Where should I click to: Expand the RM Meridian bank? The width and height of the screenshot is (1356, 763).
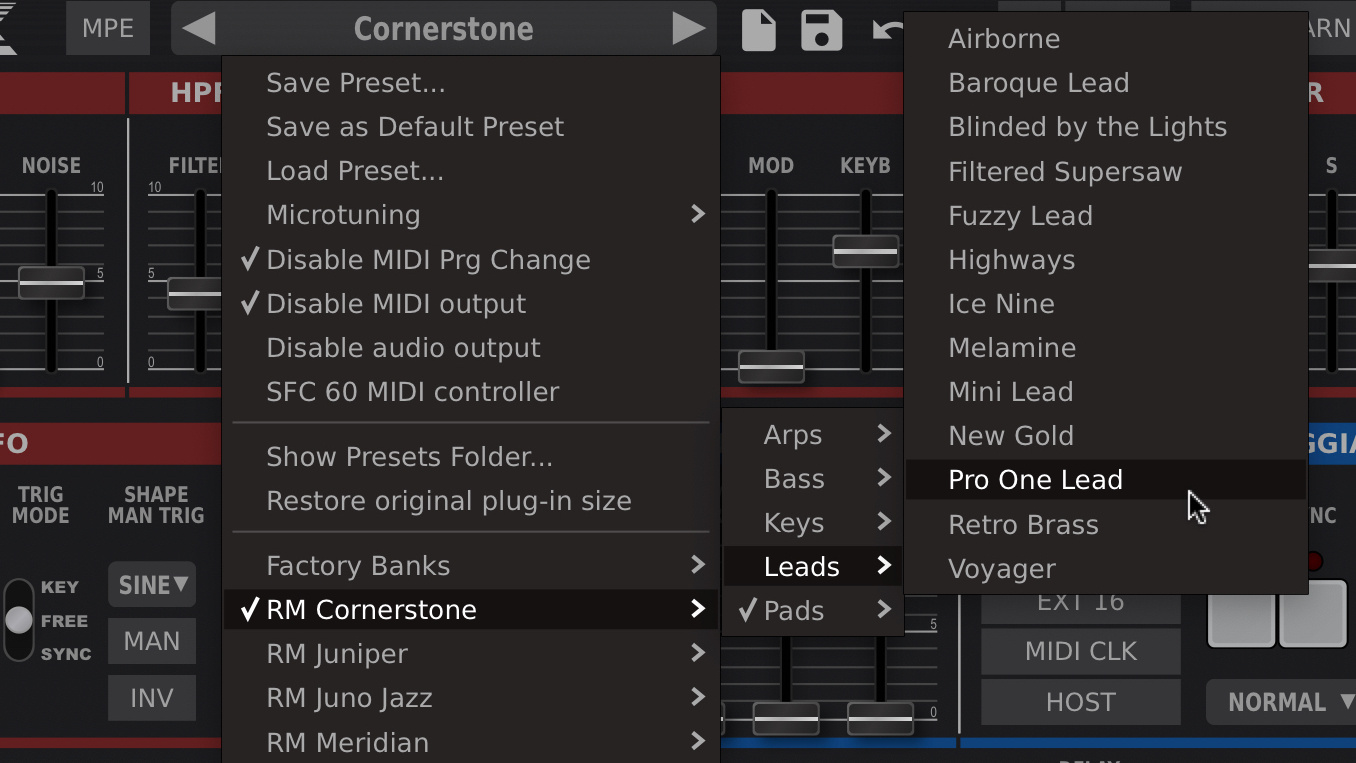(471, 742)
